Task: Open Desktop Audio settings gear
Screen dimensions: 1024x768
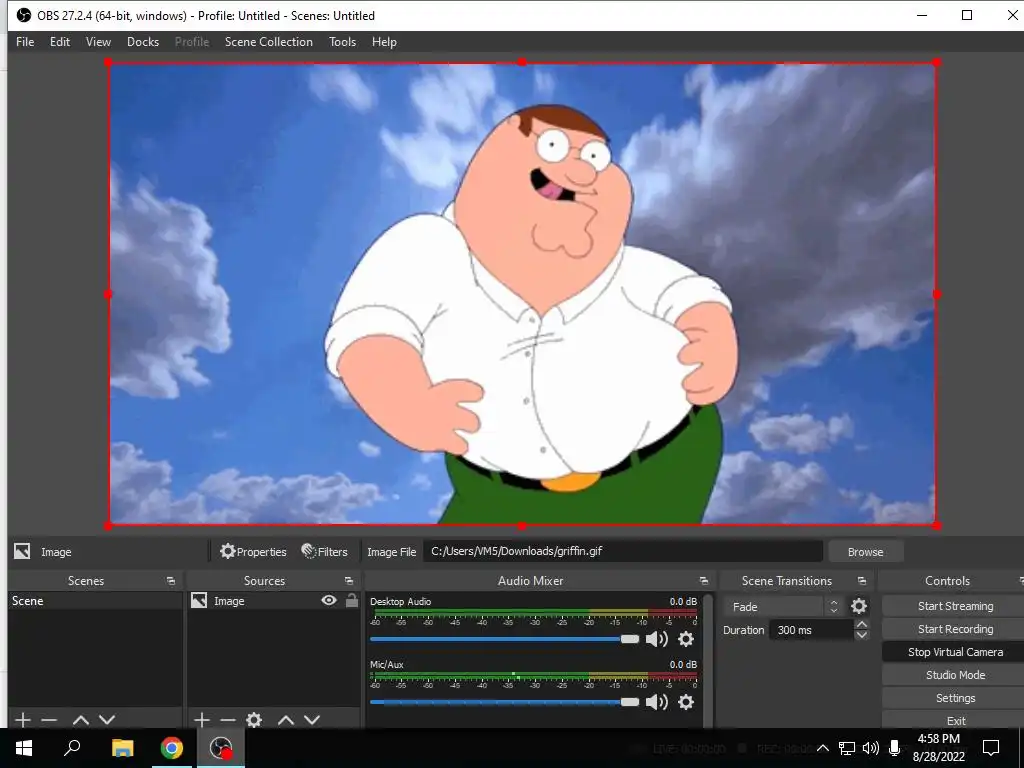Action: [x=686, y=639]
